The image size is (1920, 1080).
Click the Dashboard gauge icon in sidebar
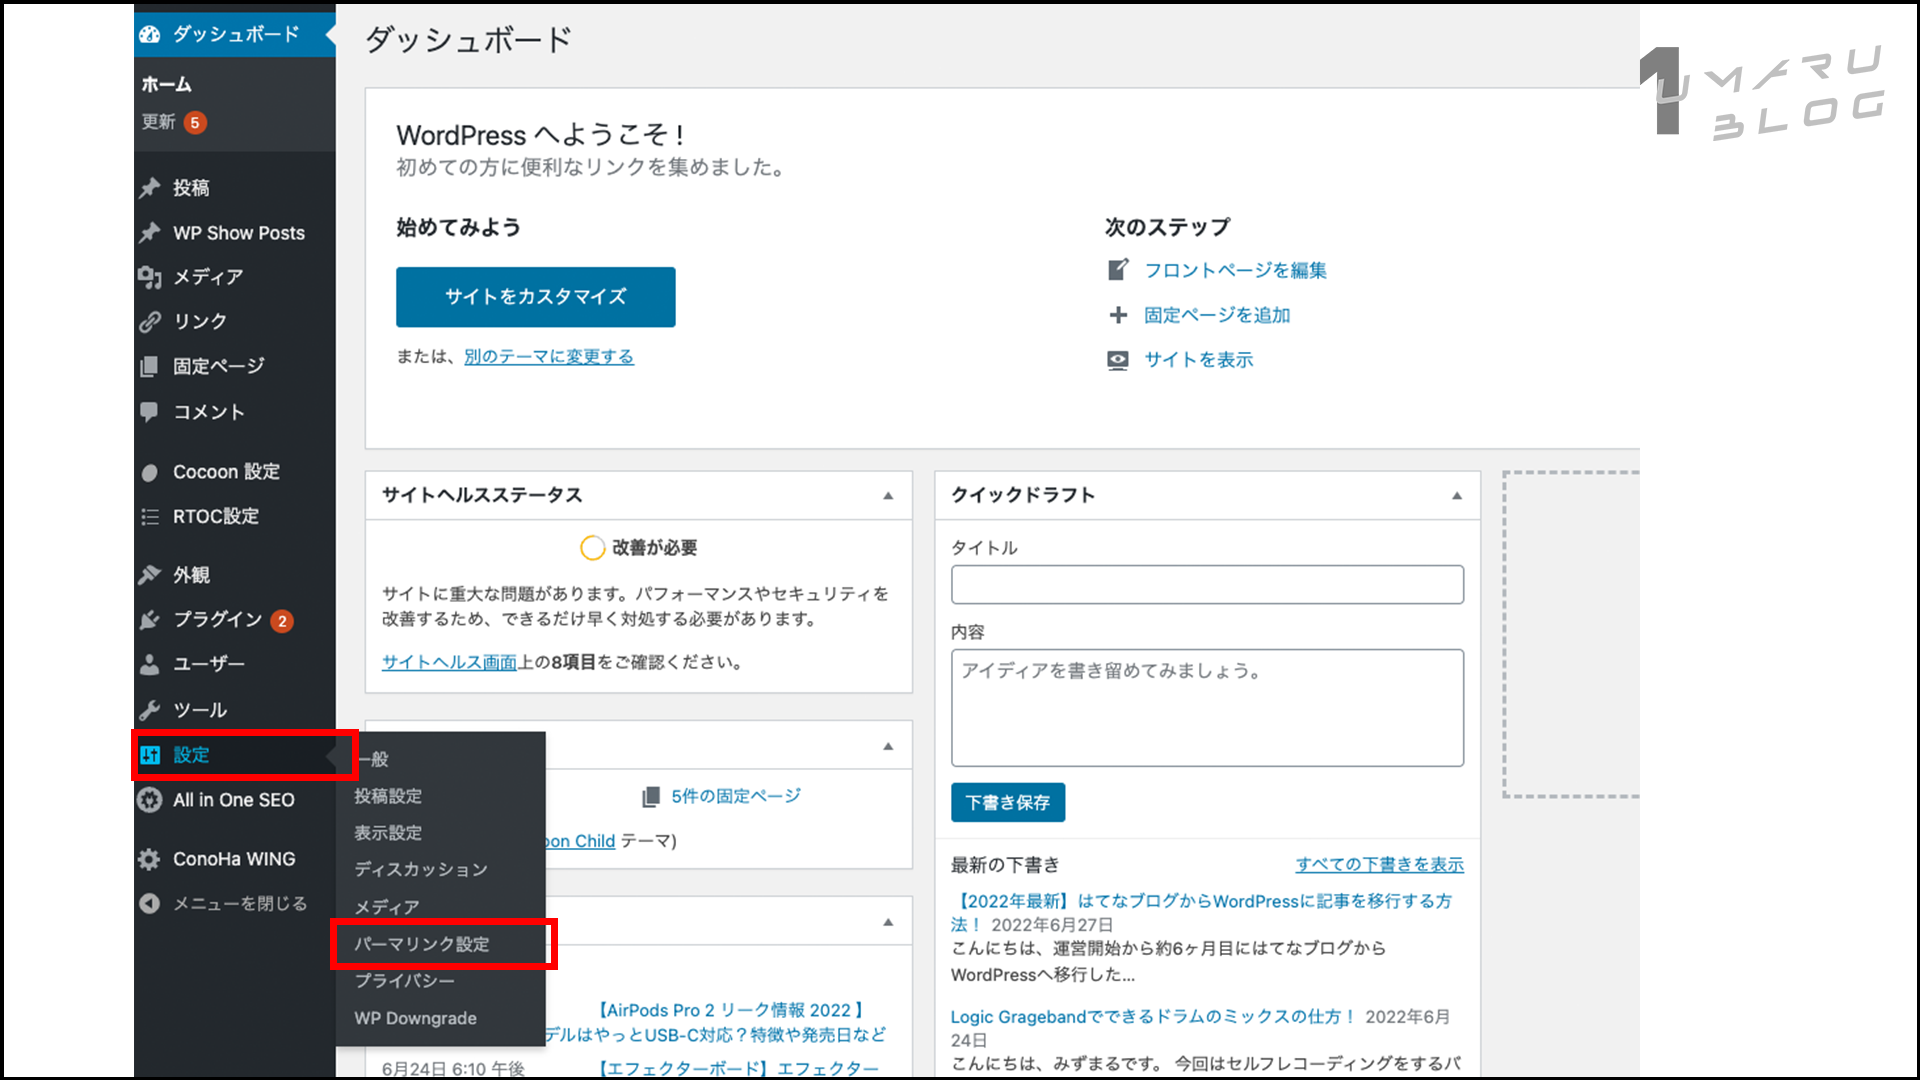click(x=150, y=34)
